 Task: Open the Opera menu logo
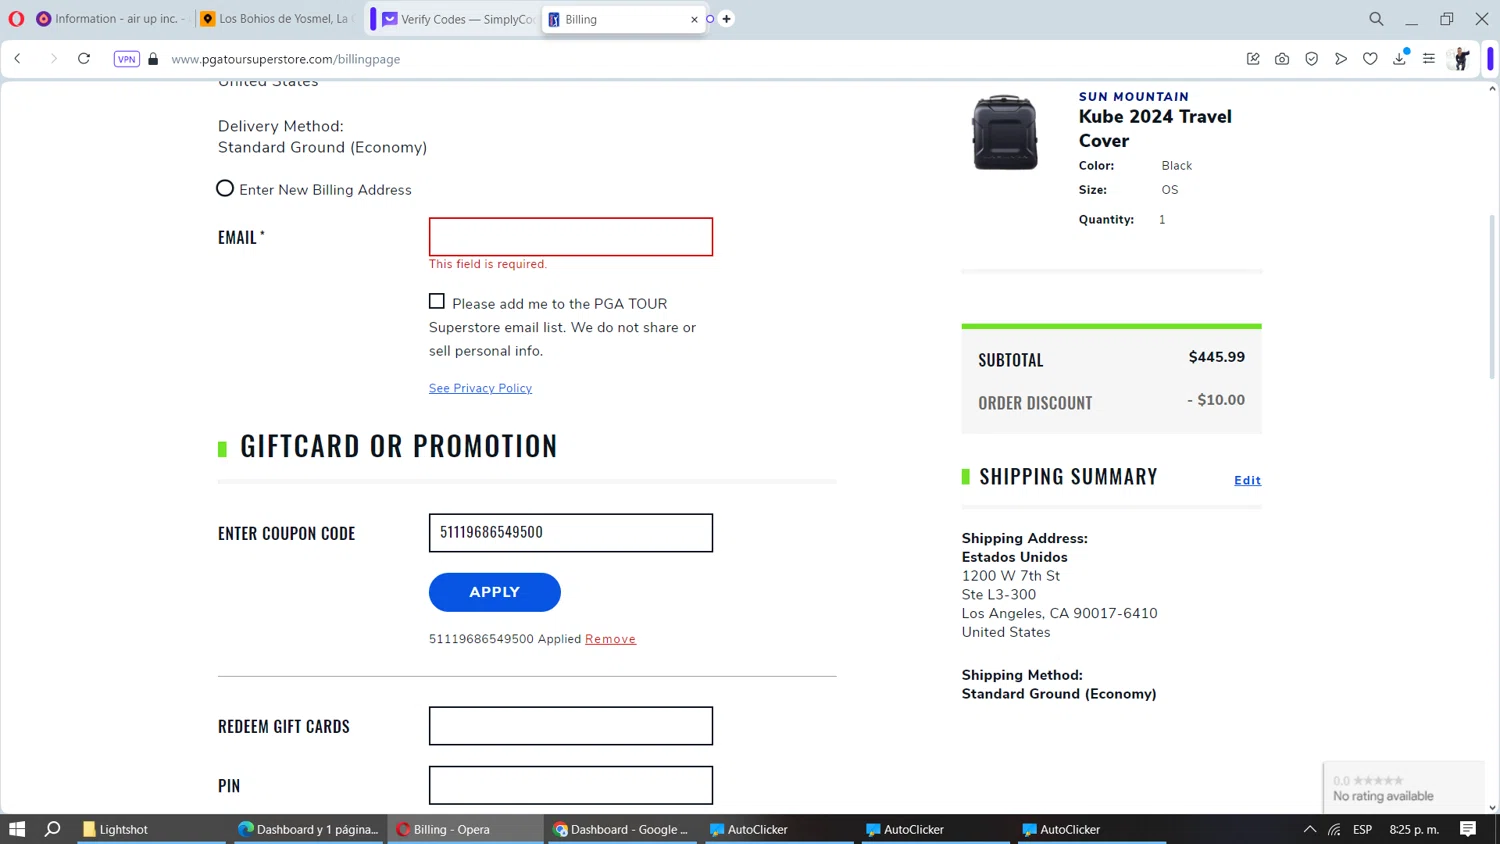pos(16,19)
